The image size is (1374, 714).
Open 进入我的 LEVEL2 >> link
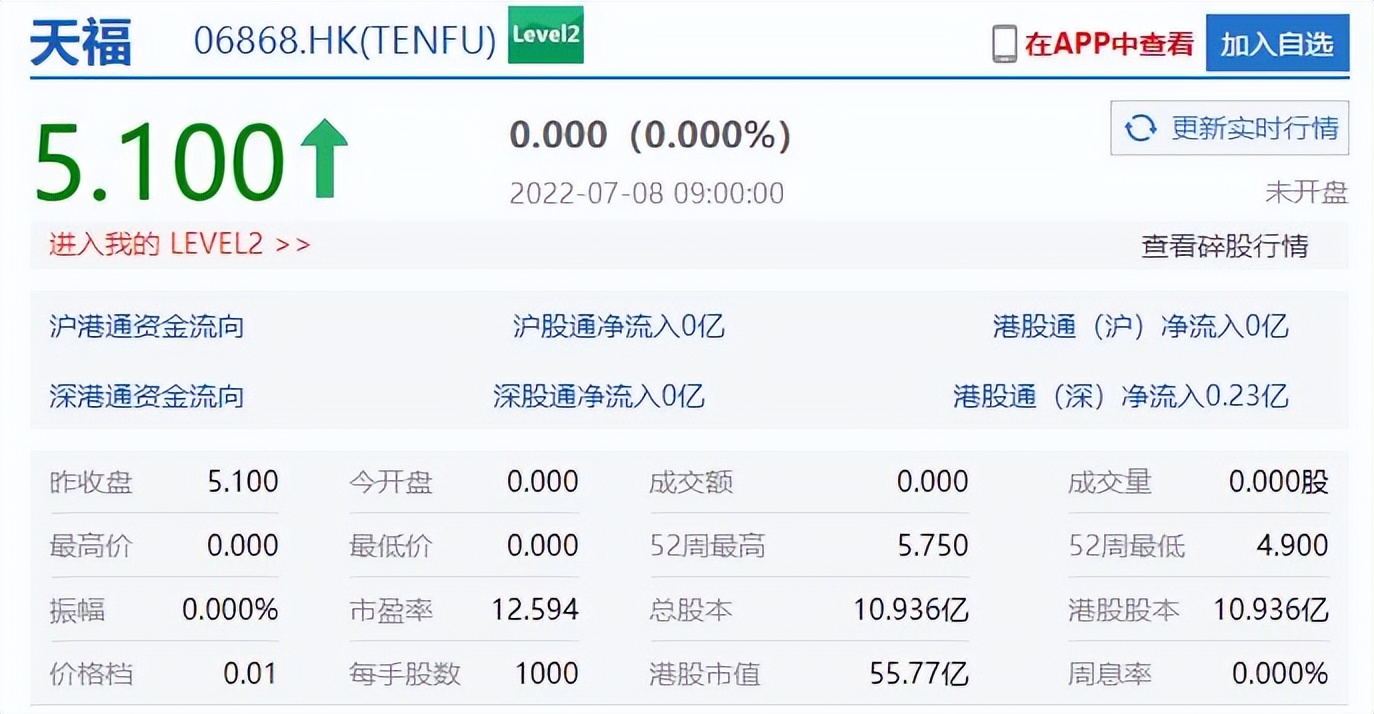click(x=180, y=245)
